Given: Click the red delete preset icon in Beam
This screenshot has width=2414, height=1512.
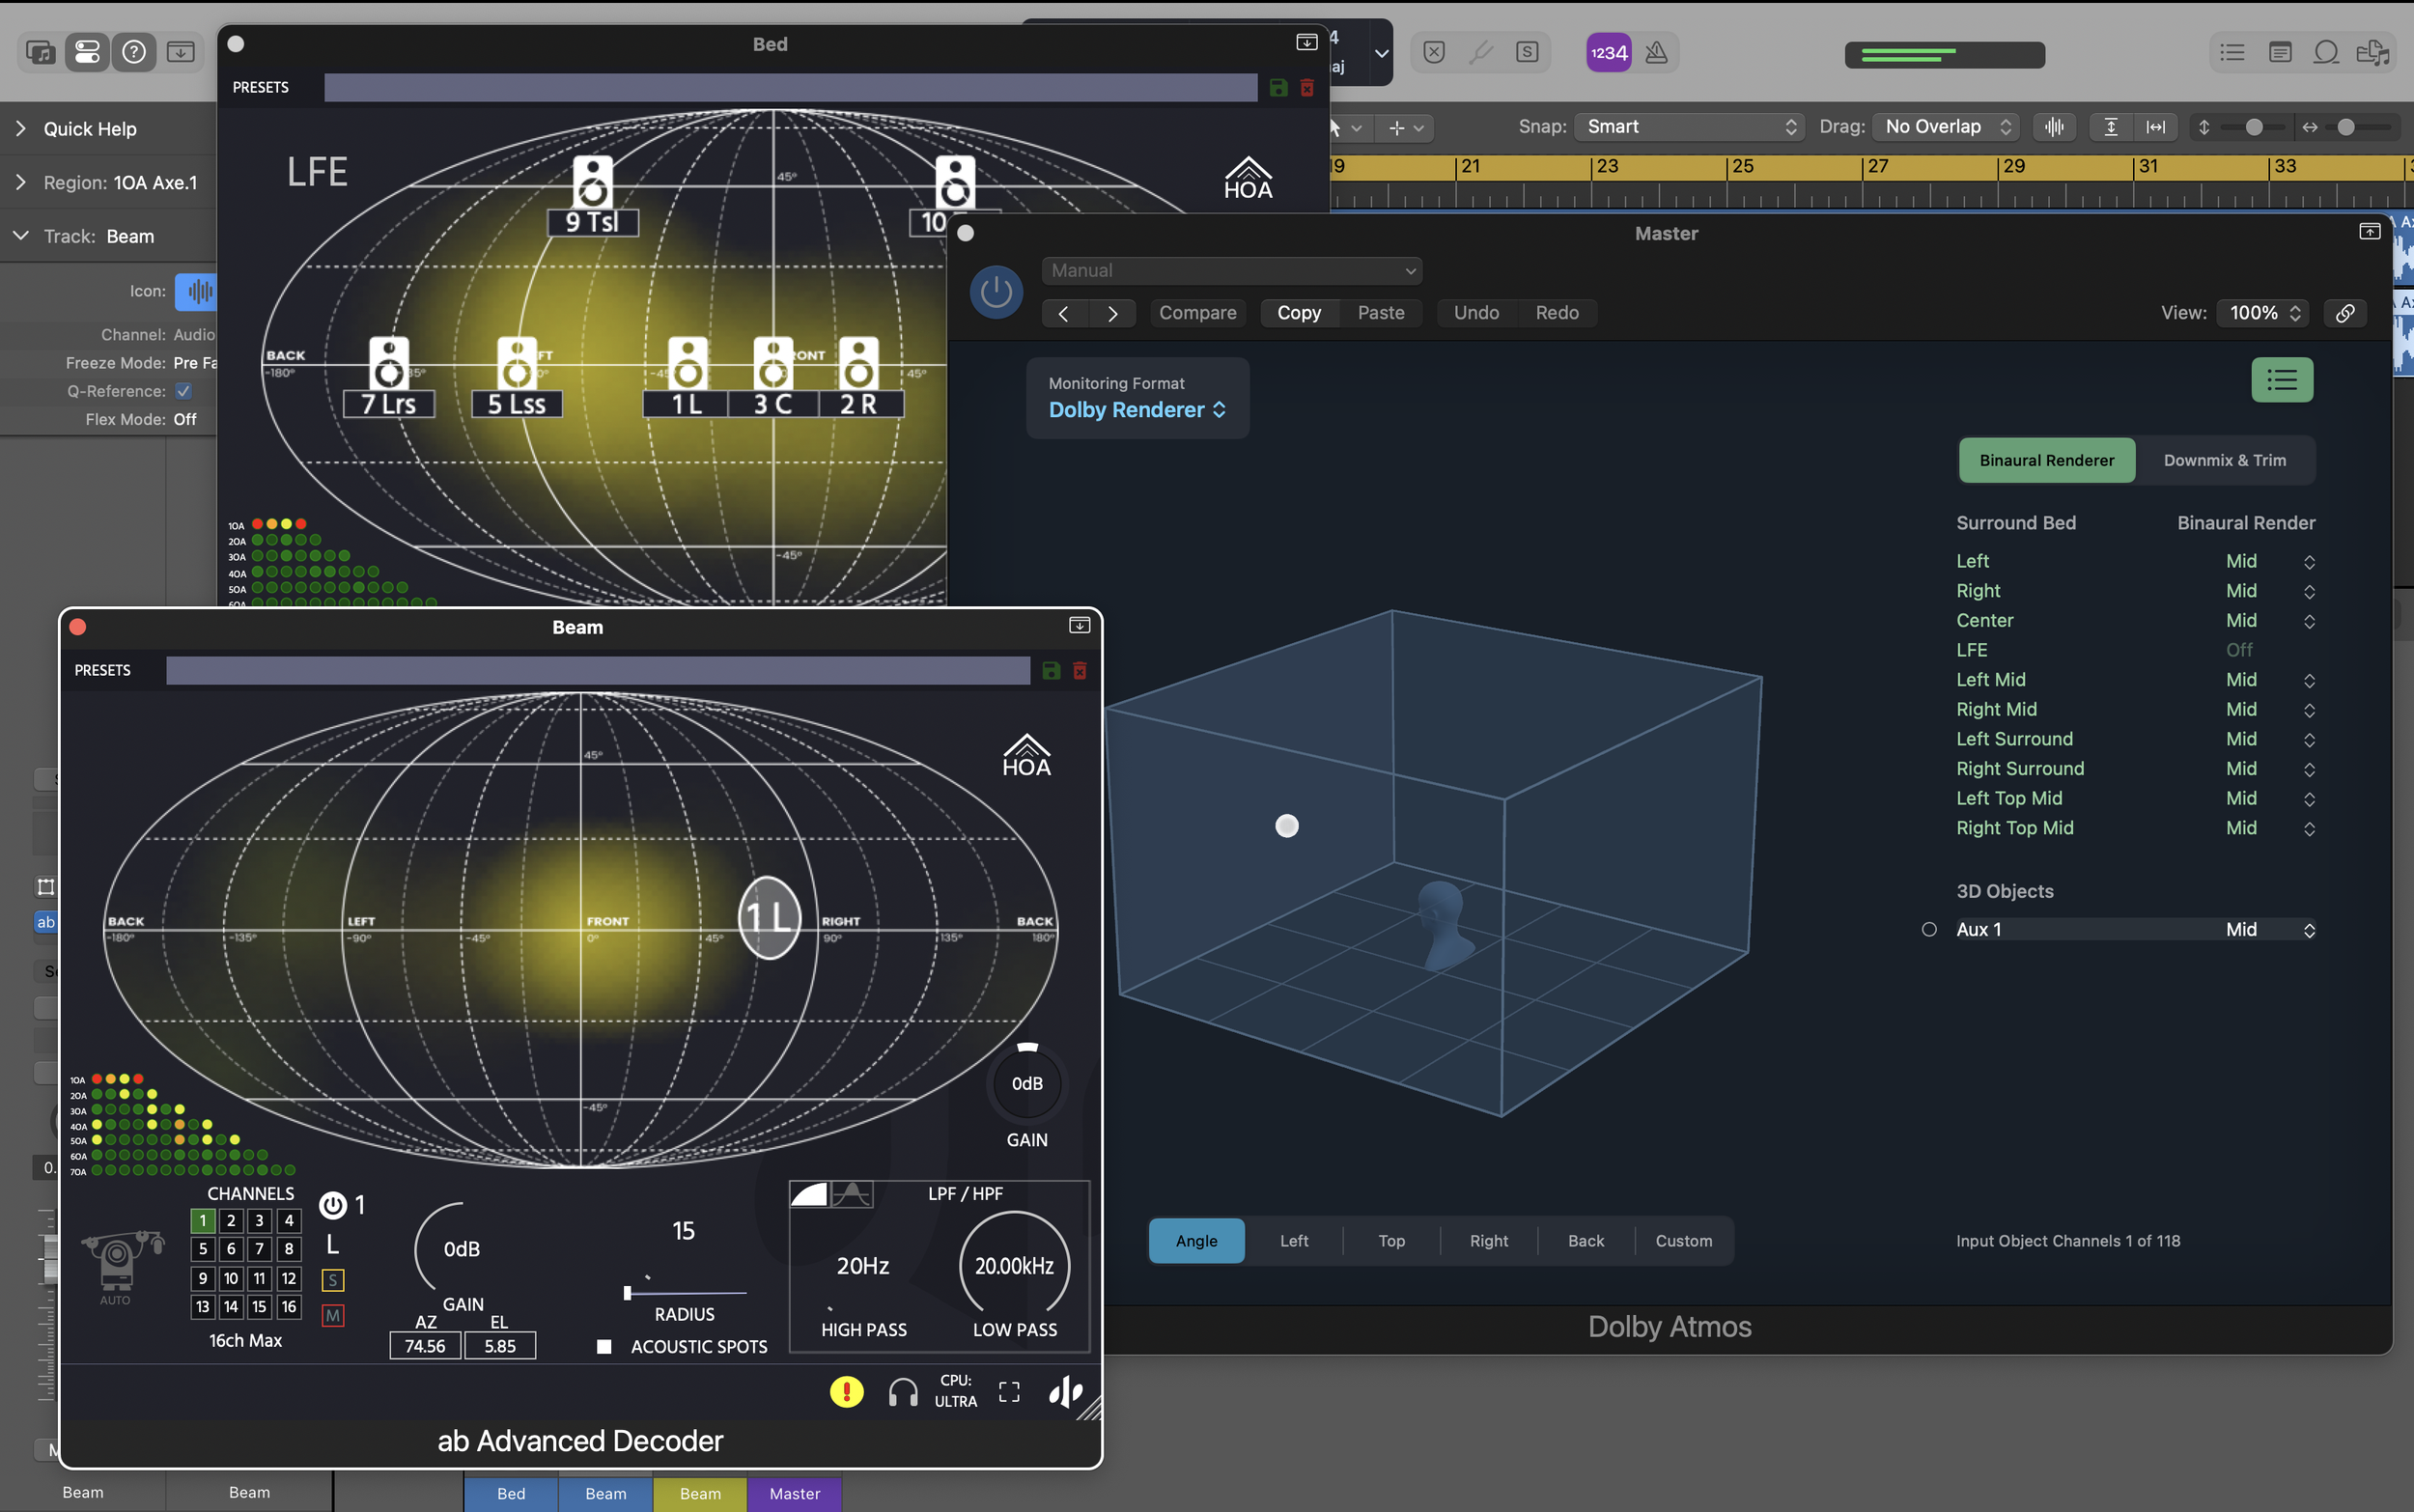Looking at the screenshot, I should [1080, 670].
